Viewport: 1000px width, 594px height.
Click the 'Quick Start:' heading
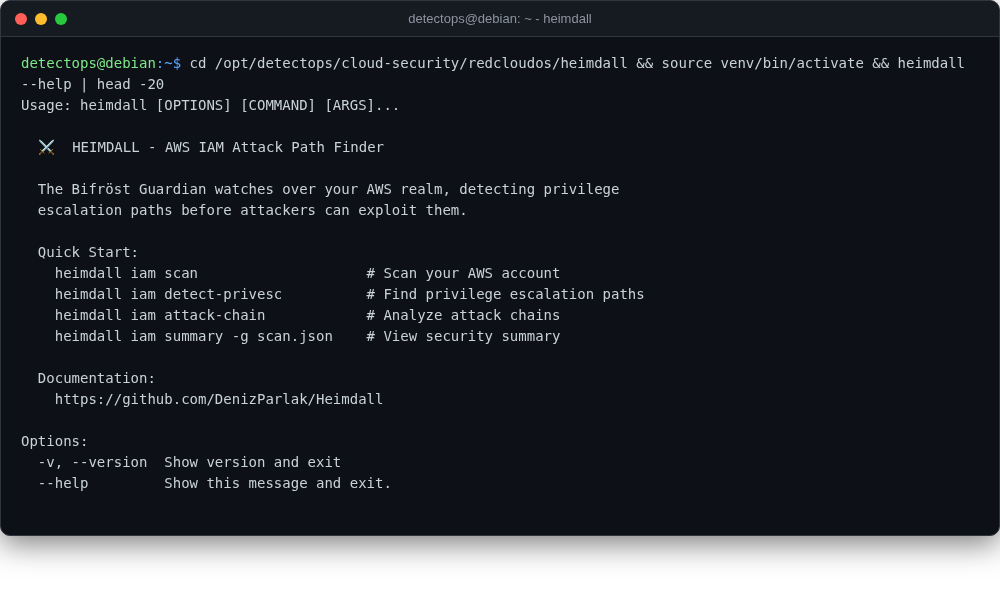tap(88, 252)
